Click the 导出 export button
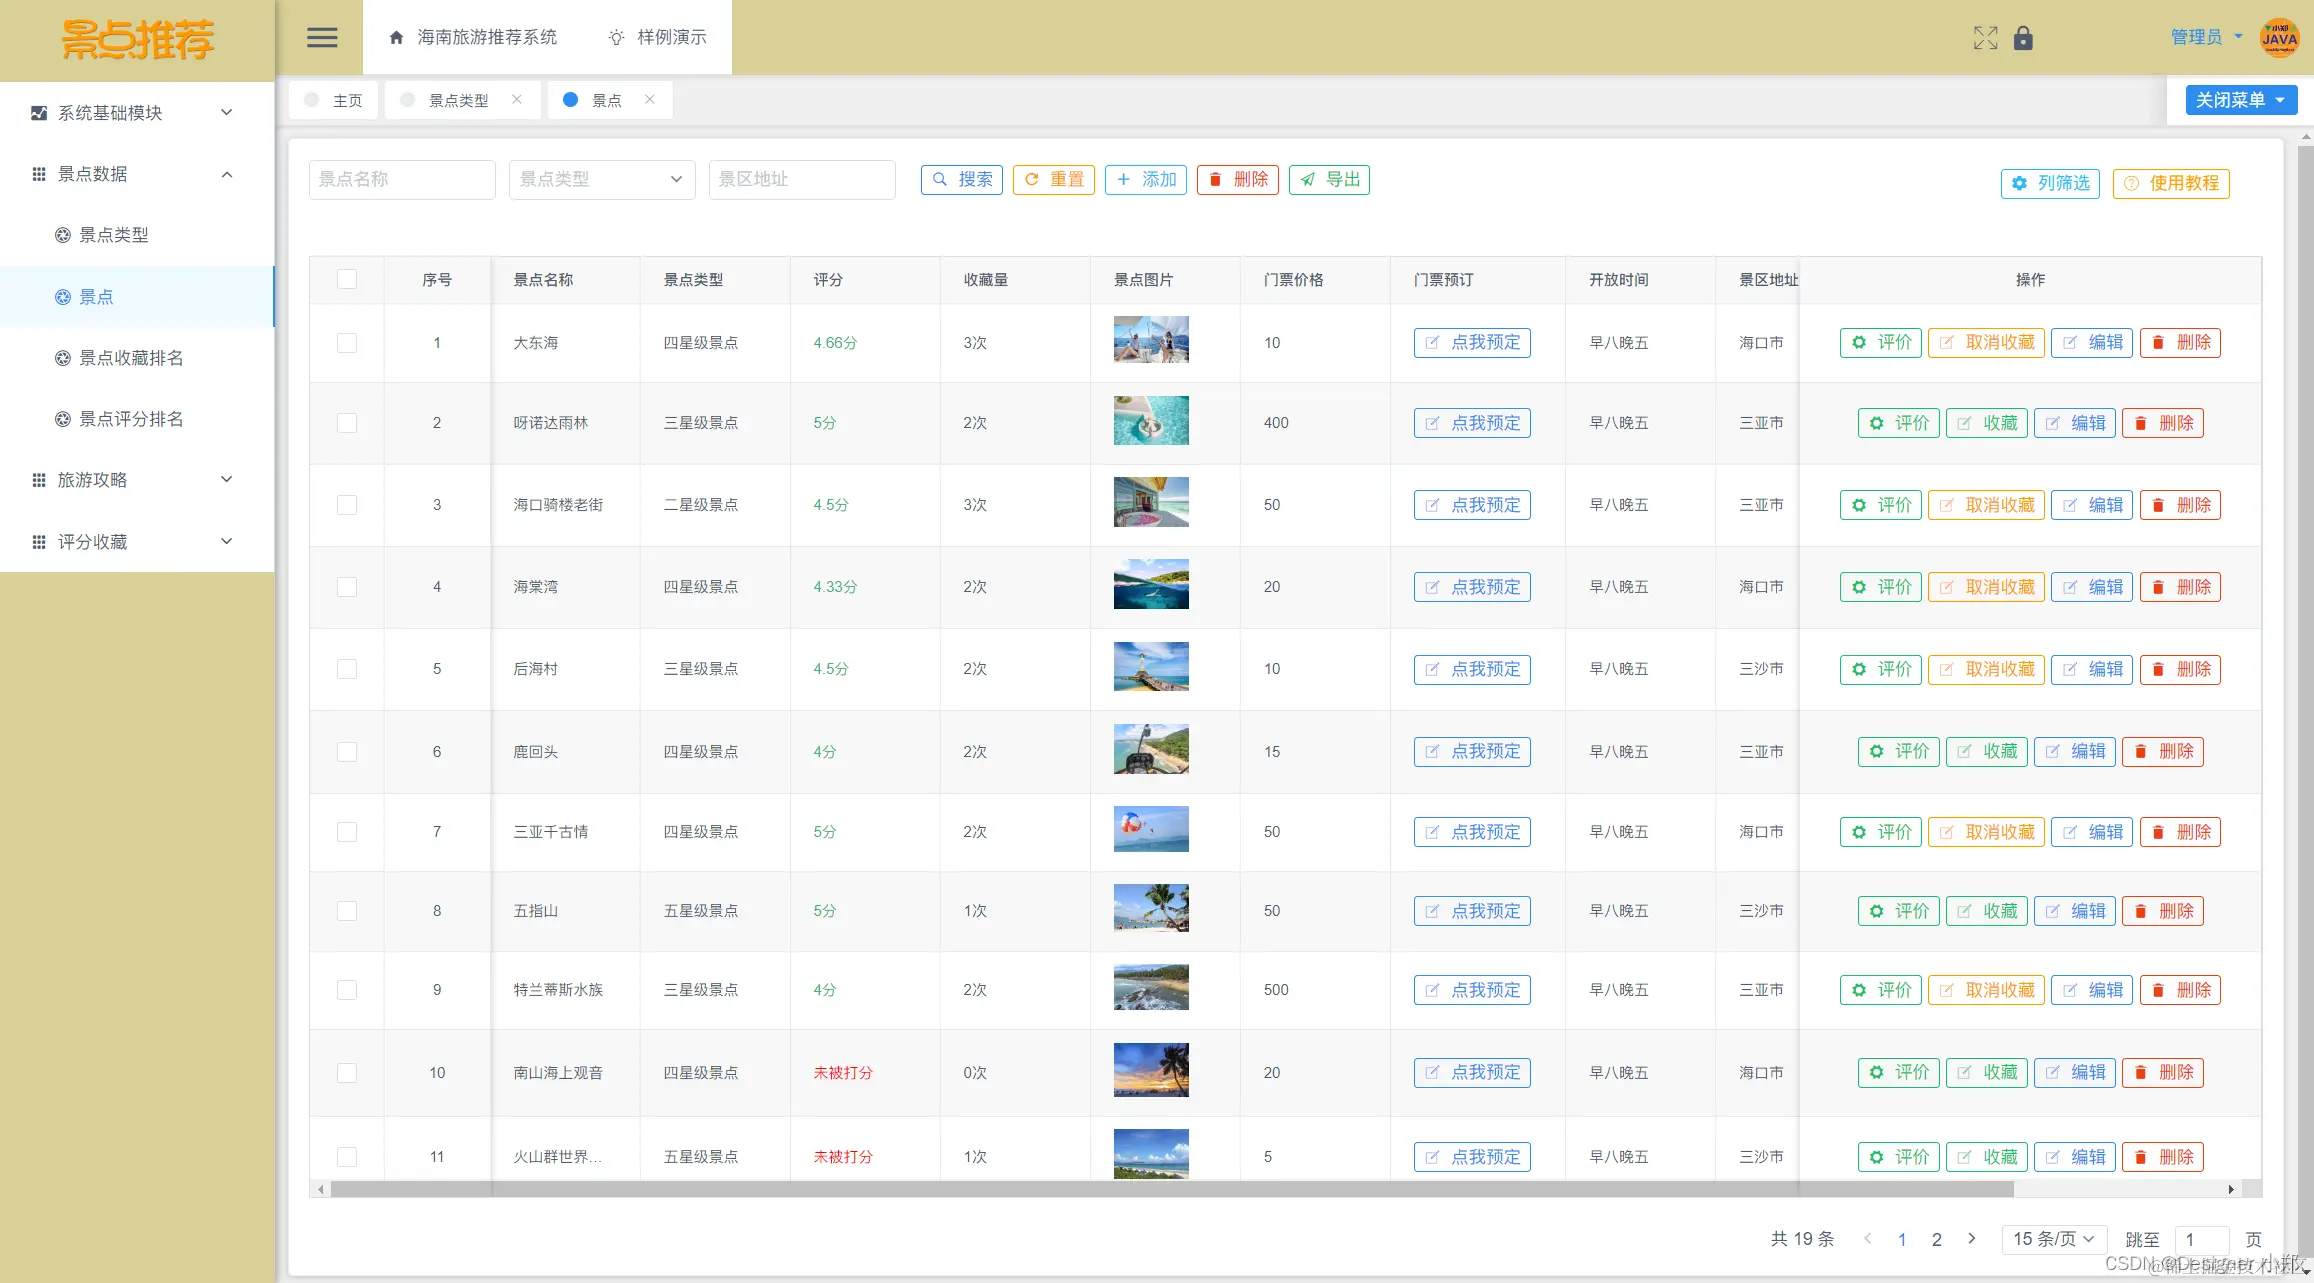Image resolution: width=2314 pixels, height=1283 pixels. (x=1329, y=180)
